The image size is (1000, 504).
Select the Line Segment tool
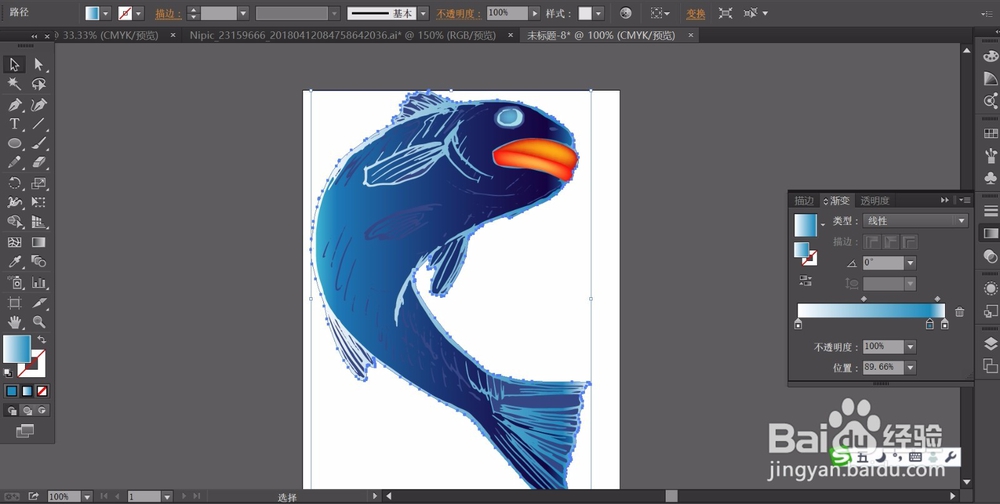click(39, 124)
